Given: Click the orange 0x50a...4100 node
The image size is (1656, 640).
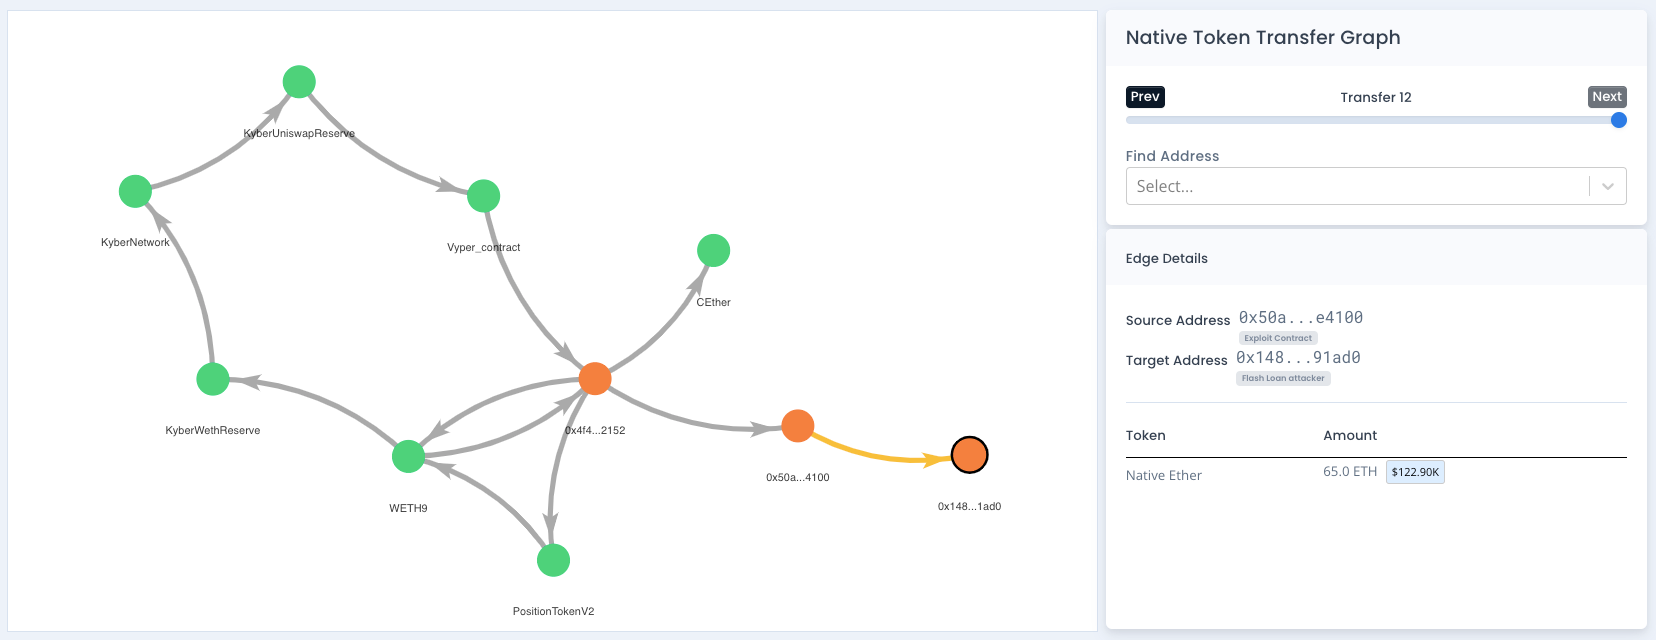Looking at the screenshot, I should [x=797, y=426].
